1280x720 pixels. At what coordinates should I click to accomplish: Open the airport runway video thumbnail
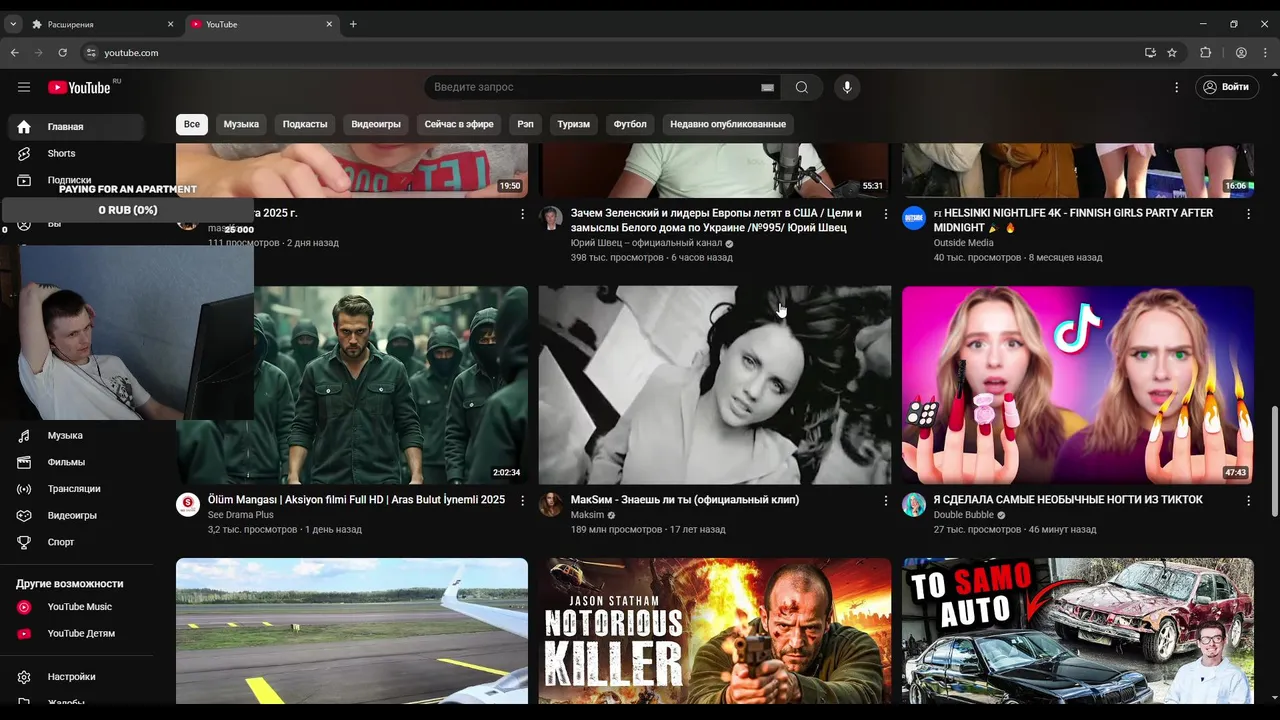click(352, 631)
